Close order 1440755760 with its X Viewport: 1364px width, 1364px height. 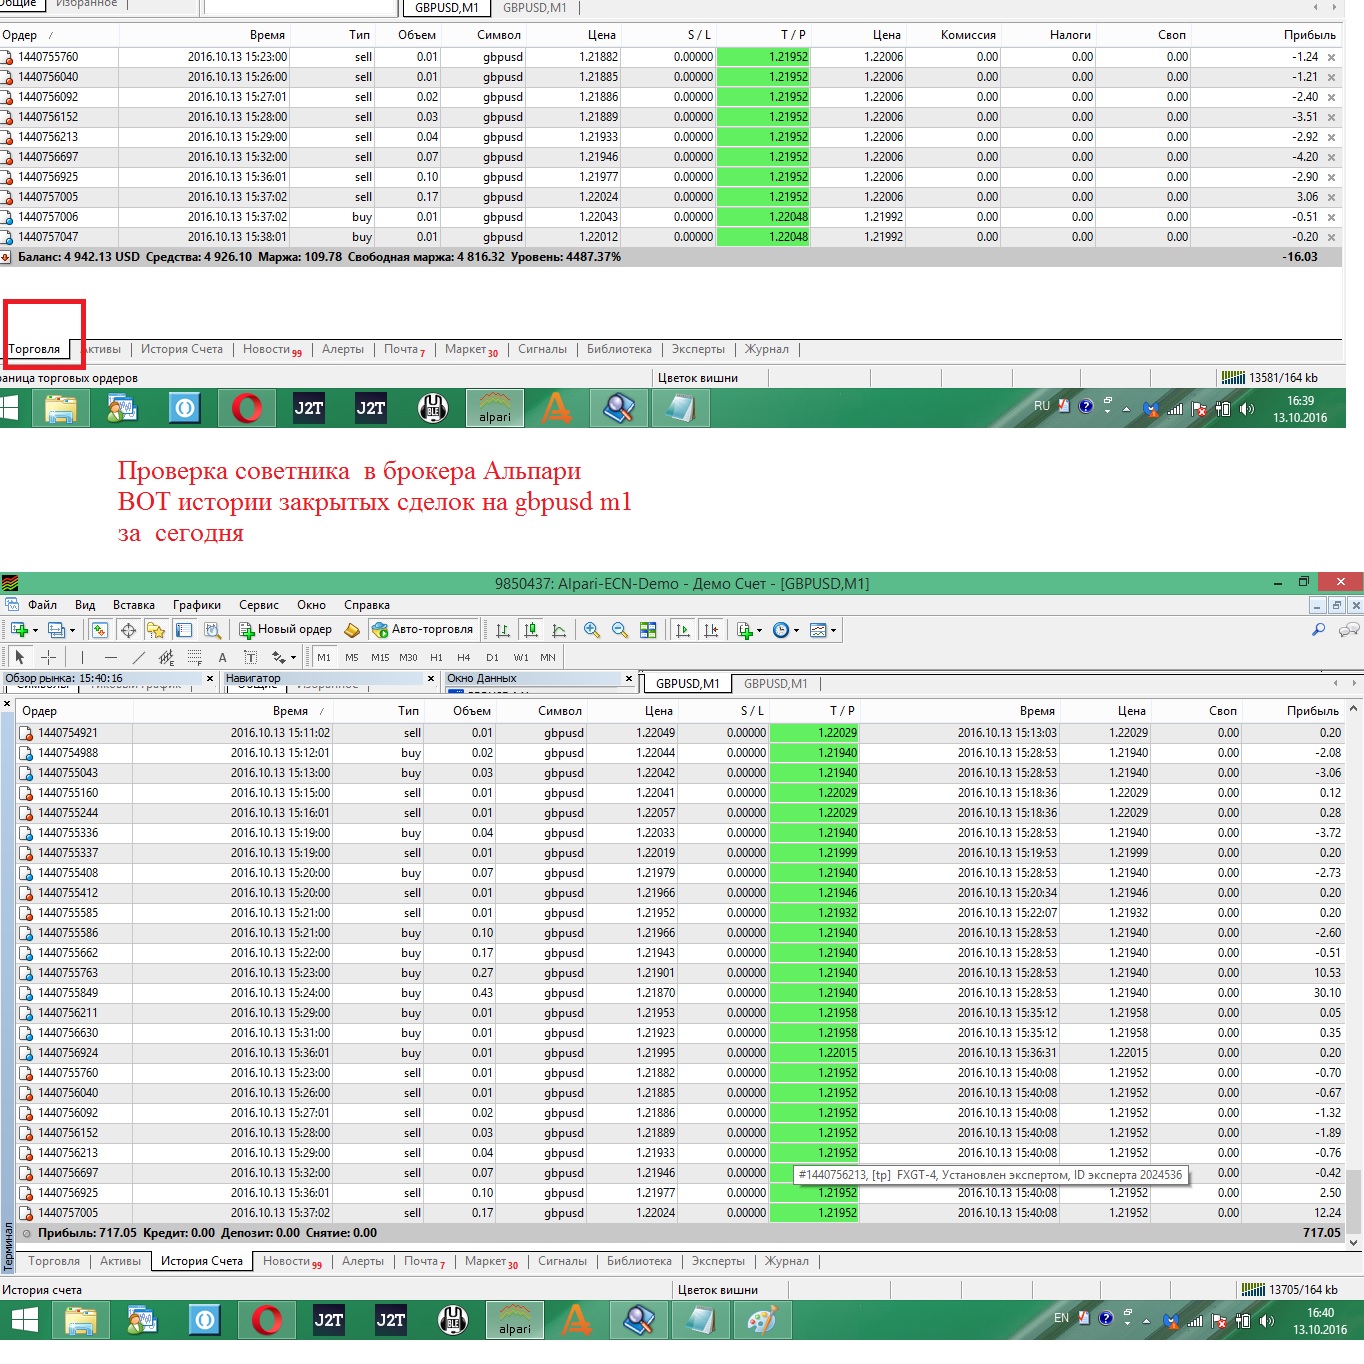pyautogui.click(x=1331, y=57)
